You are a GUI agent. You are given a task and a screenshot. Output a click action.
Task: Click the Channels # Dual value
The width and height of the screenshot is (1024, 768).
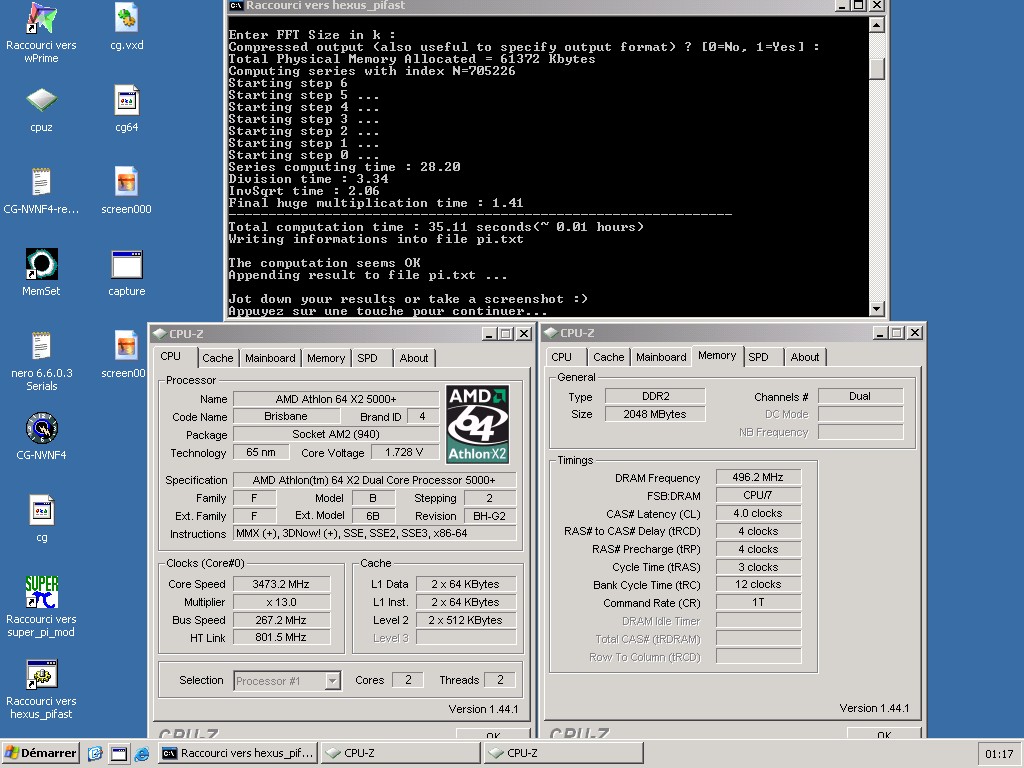click(860, 396)
